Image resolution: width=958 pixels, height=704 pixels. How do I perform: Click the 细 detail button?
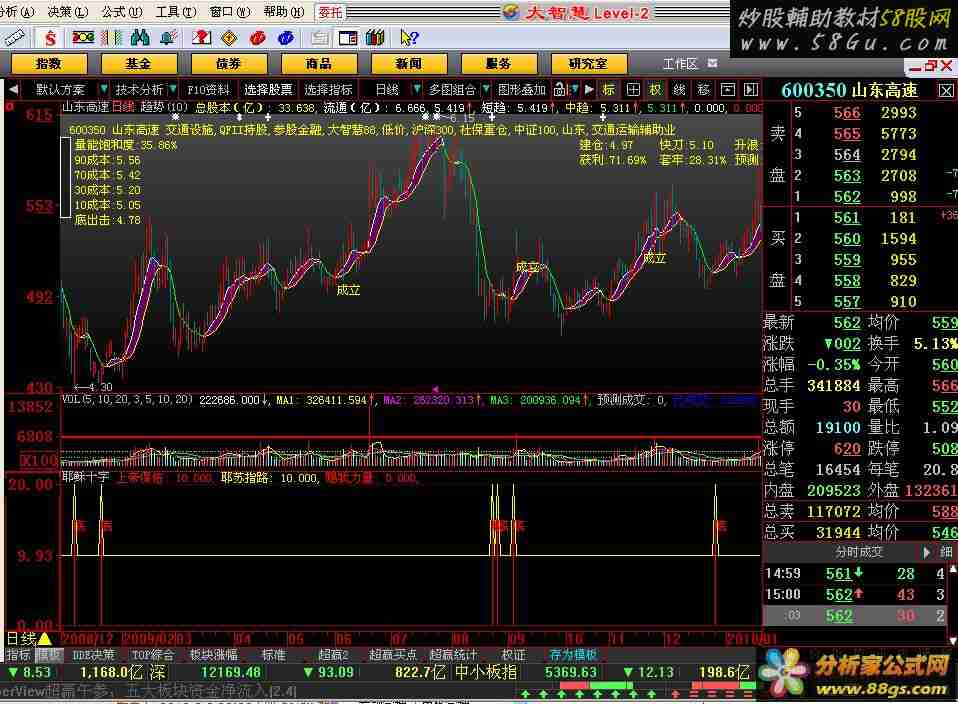coord(946,552)
